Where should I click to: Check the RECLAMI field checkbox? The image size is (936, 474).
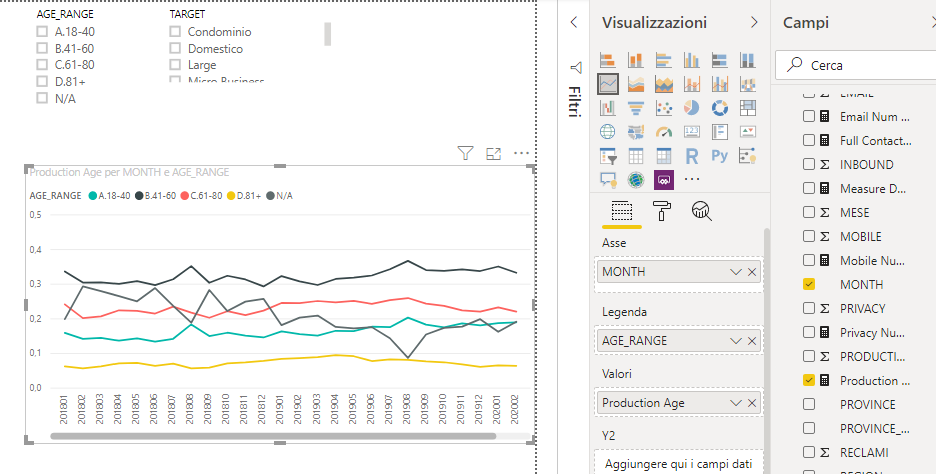[x=809, y=452]
